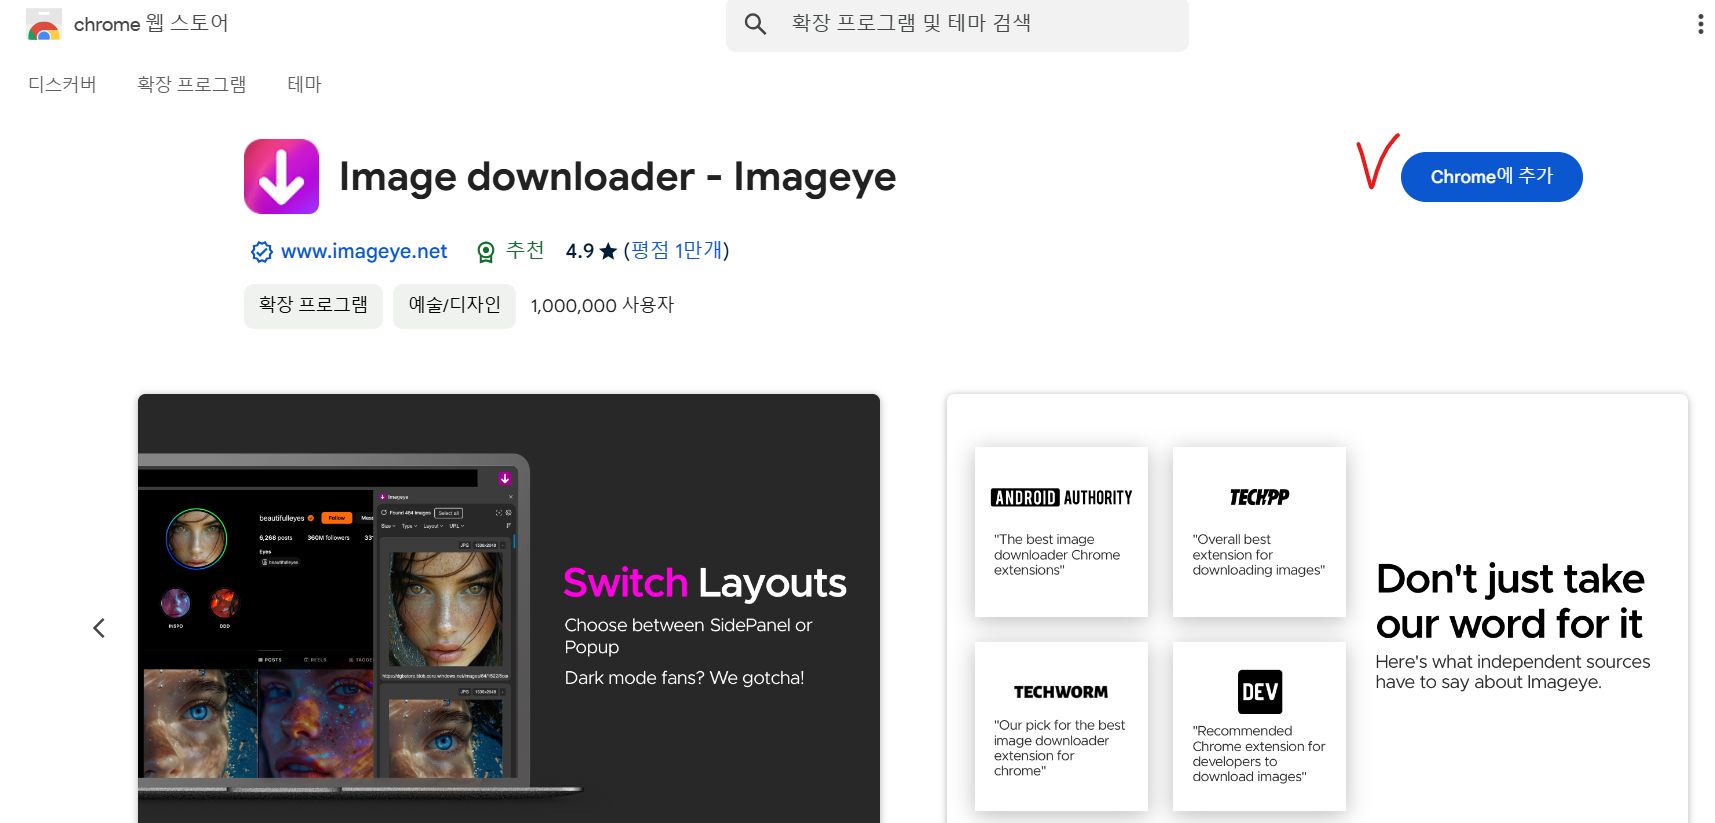Click the featured award ribbon icon
The image size is (1715, 823).
pyautogui.click(x=486, y=252)
